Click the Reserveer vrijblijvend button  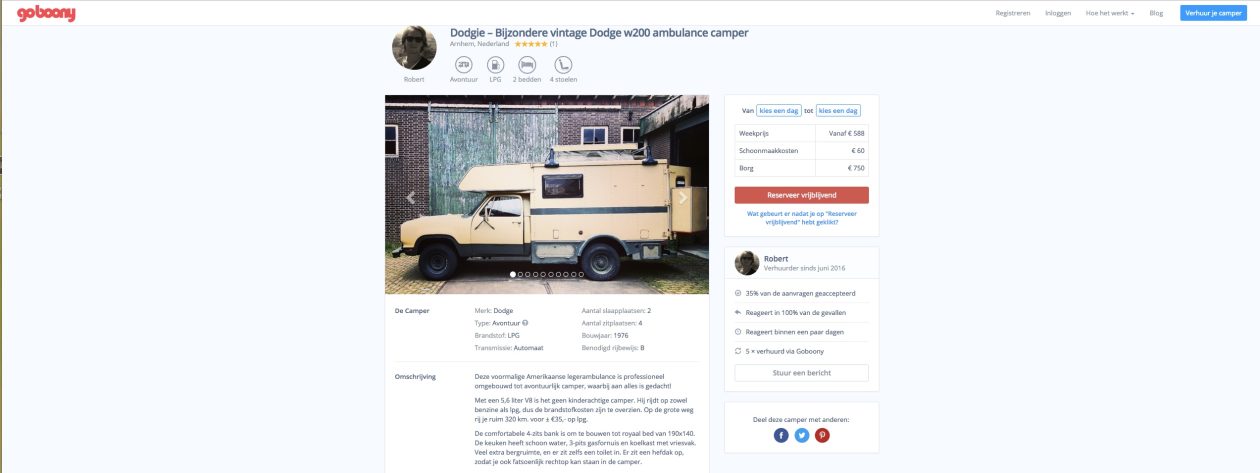(801, 195)
